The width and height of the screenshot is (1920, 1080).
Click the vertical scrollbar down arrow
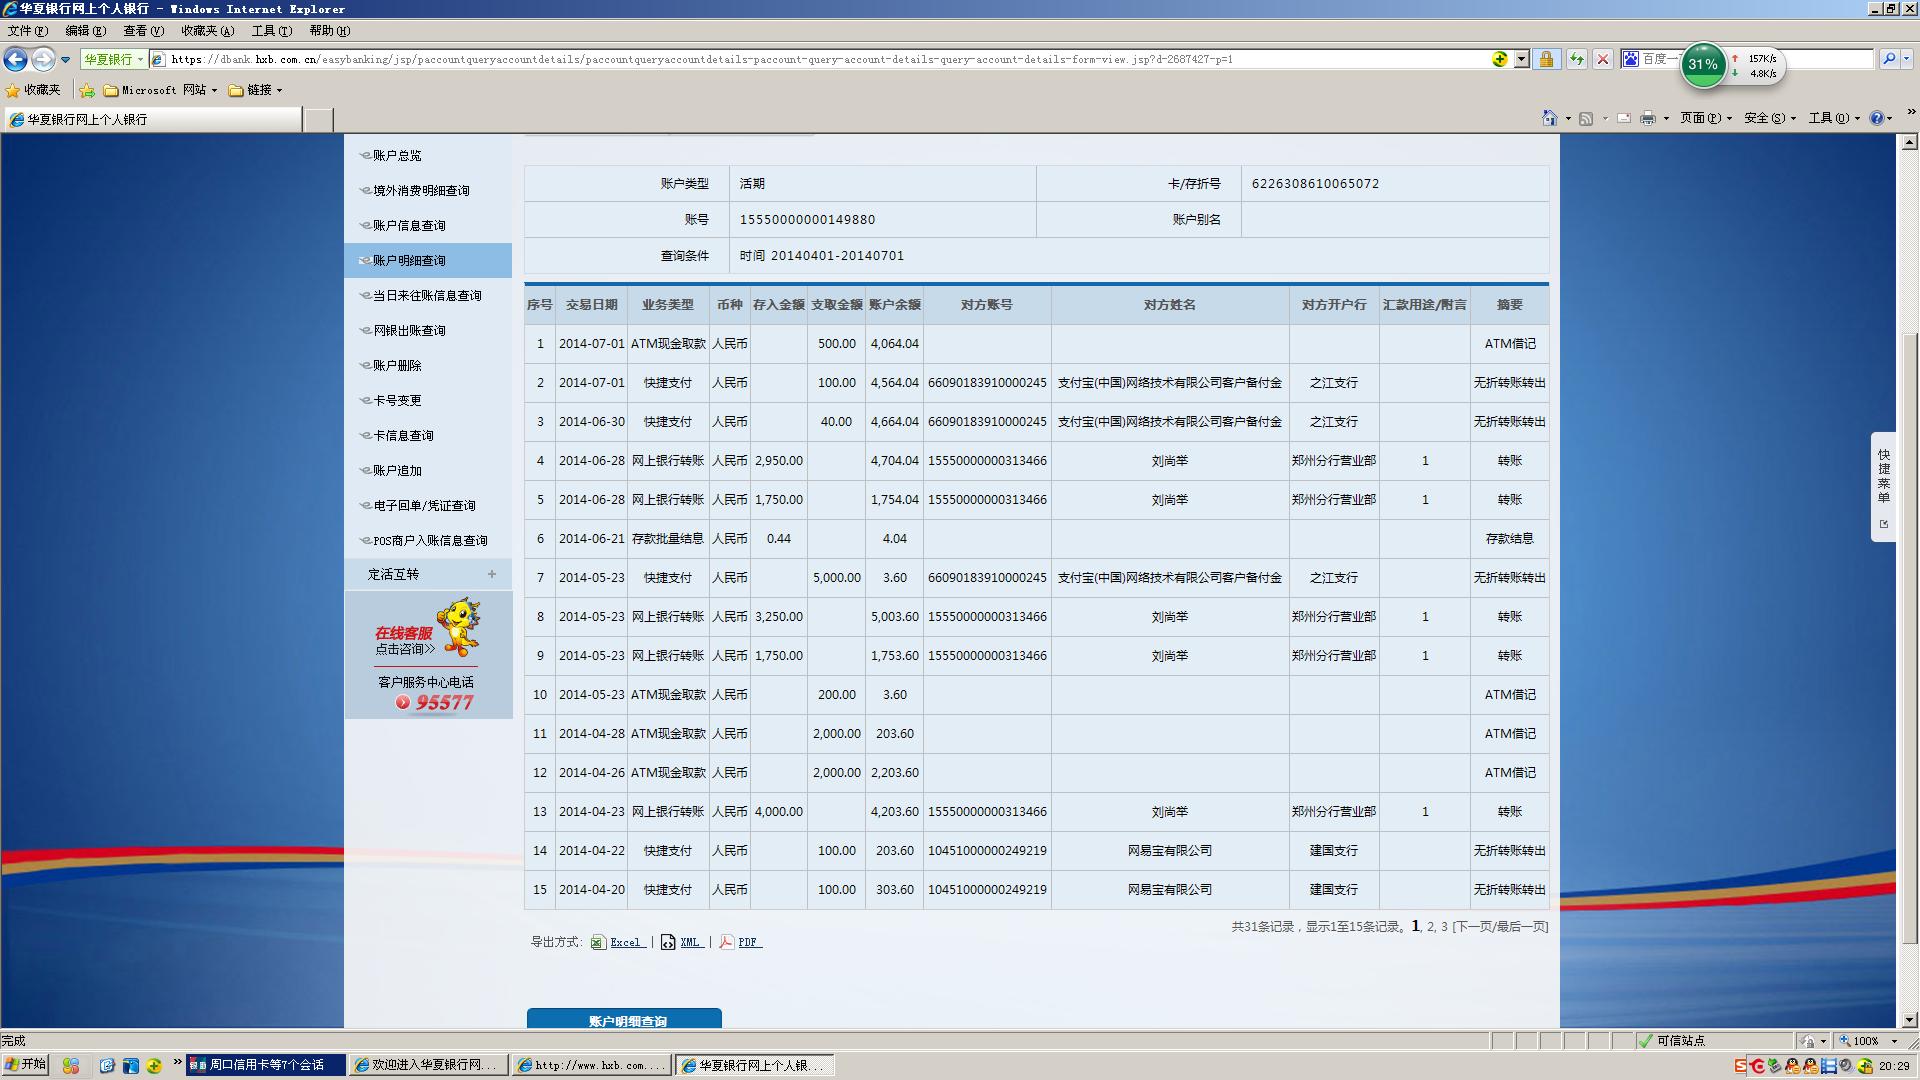[1909, 1020]
